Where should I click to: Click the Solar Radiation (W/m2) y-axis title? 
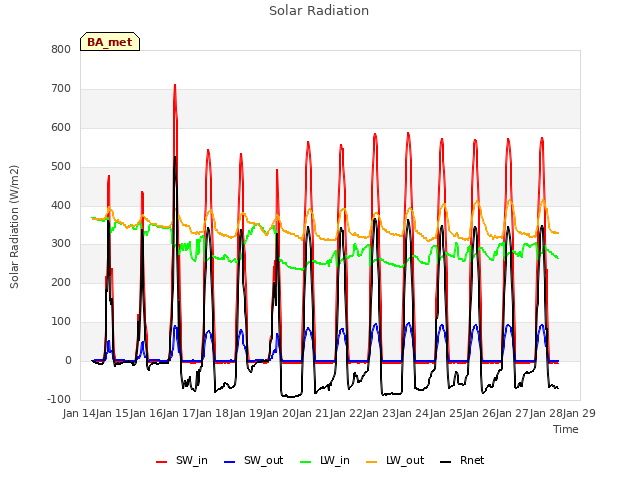[x=14, y=227]
